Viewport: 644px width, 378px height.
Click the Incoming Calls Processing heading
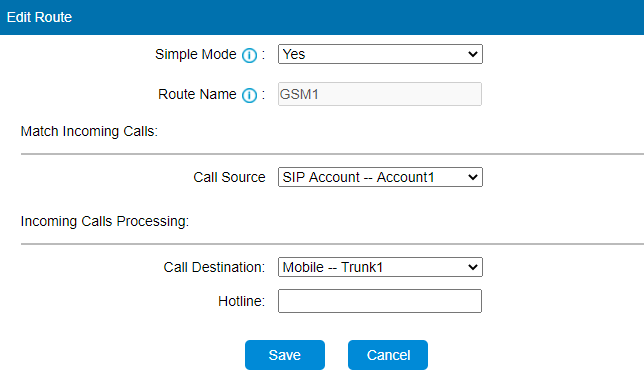[105, 221]
